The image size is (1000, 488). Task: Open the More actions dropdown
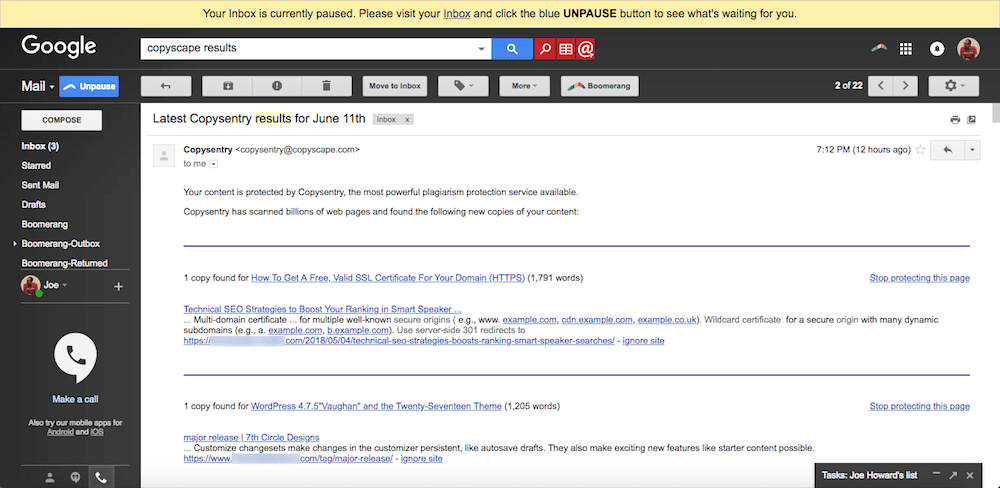[524, 86]
